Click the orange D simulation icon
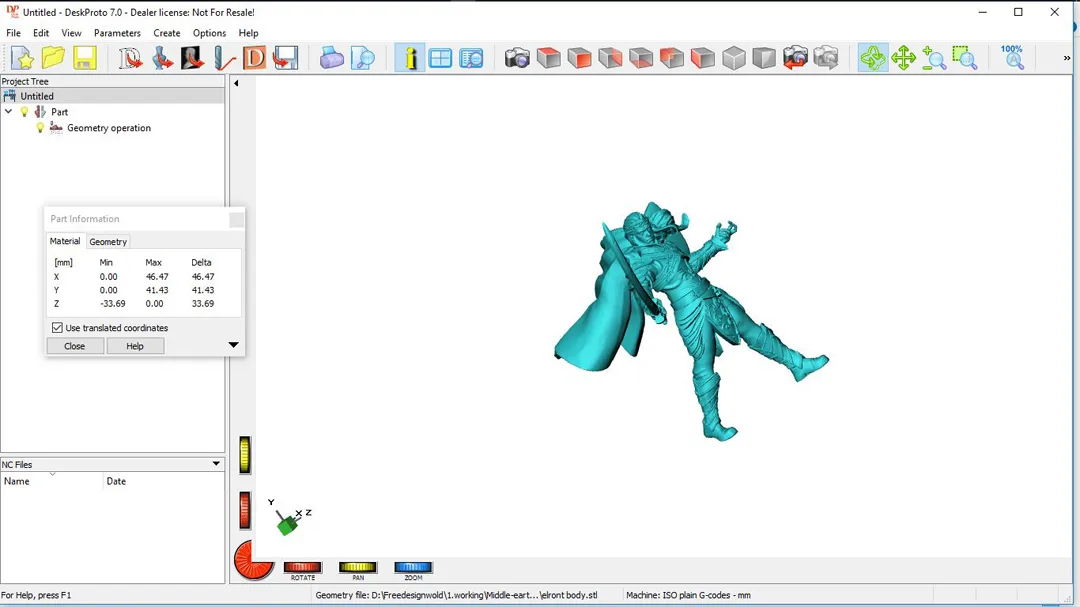Image resolution: width=1080 pixels, height=607 pixels. coord(254,58)
